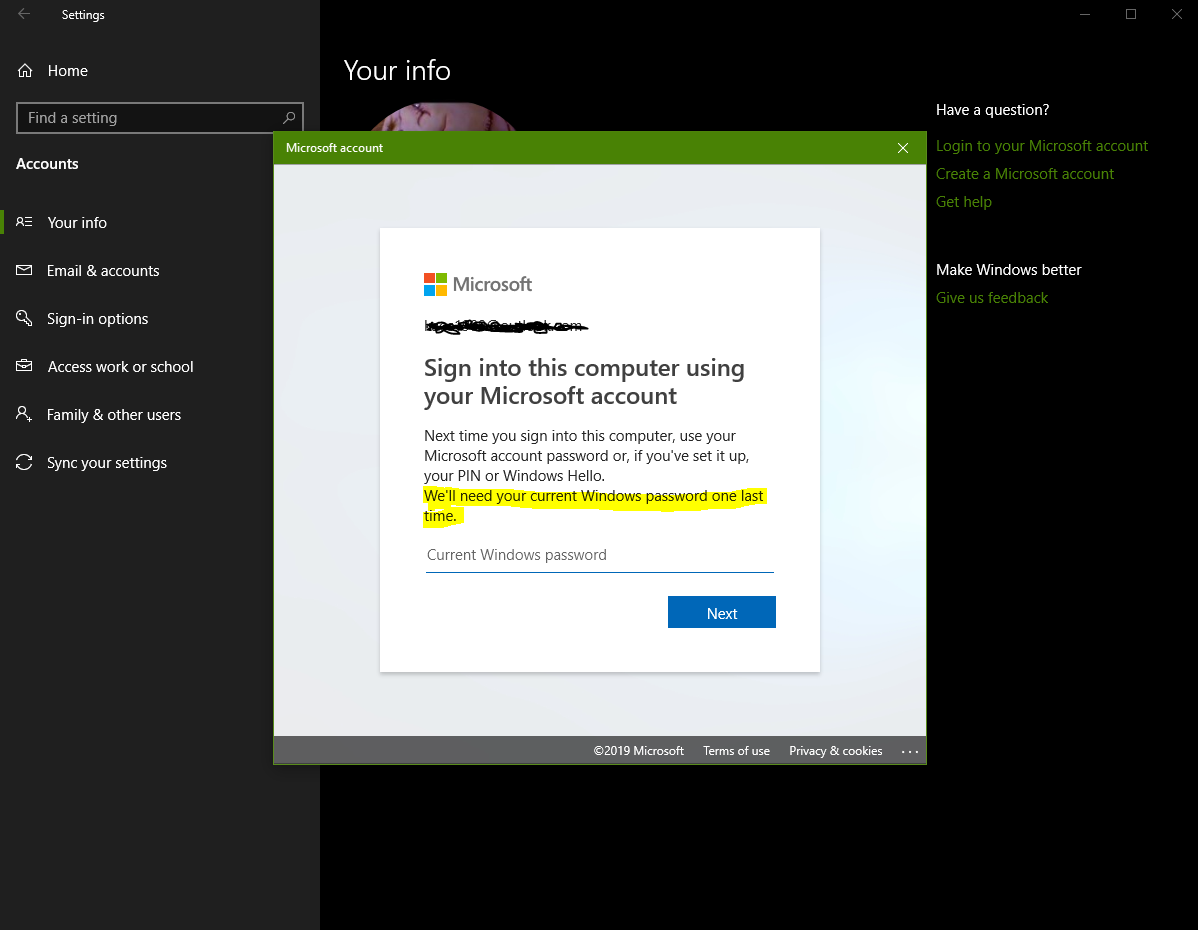Click Give us feedback link

click(992, 298)
